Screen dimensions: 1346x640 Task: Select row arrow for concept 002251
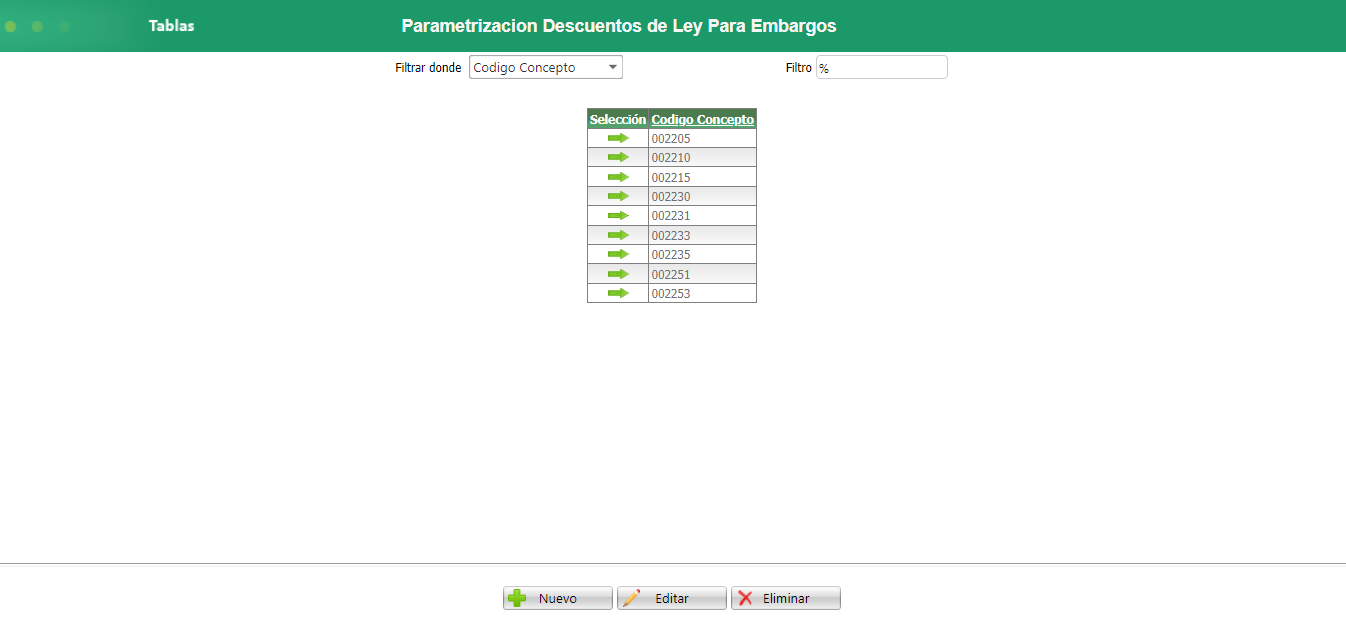click(618, 274)
